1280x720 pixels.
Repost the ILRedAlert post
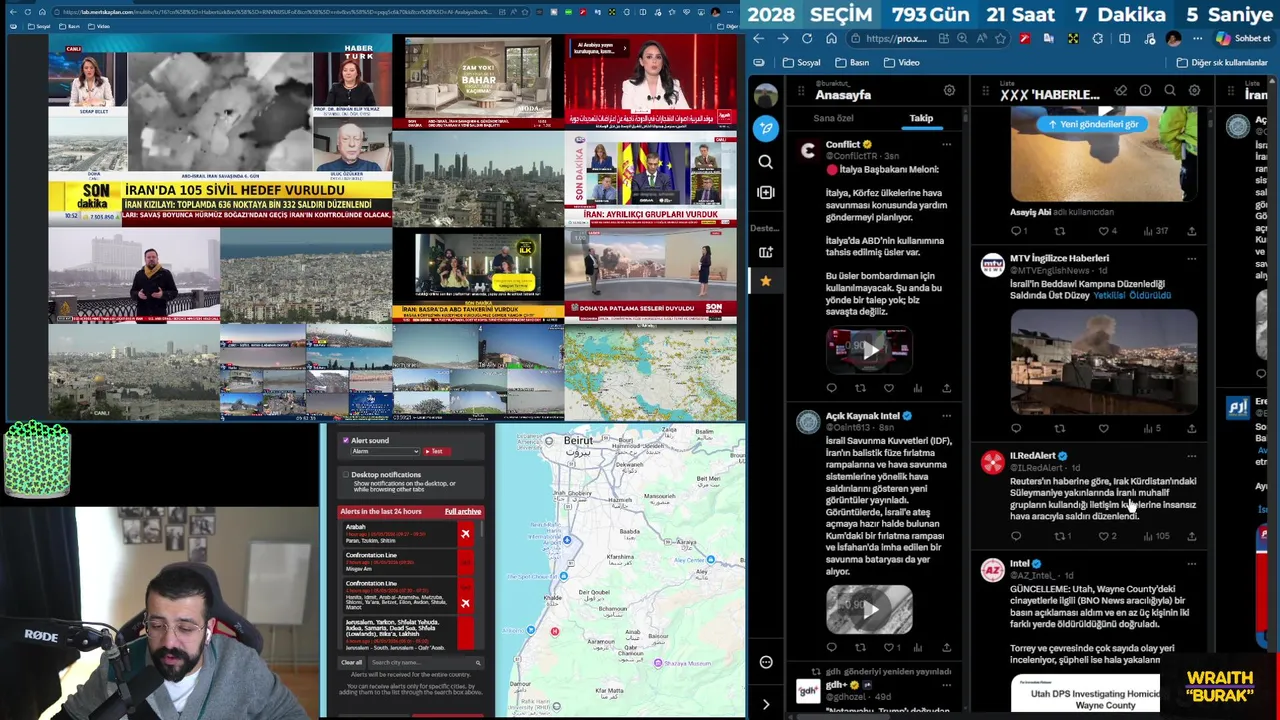1060,536
